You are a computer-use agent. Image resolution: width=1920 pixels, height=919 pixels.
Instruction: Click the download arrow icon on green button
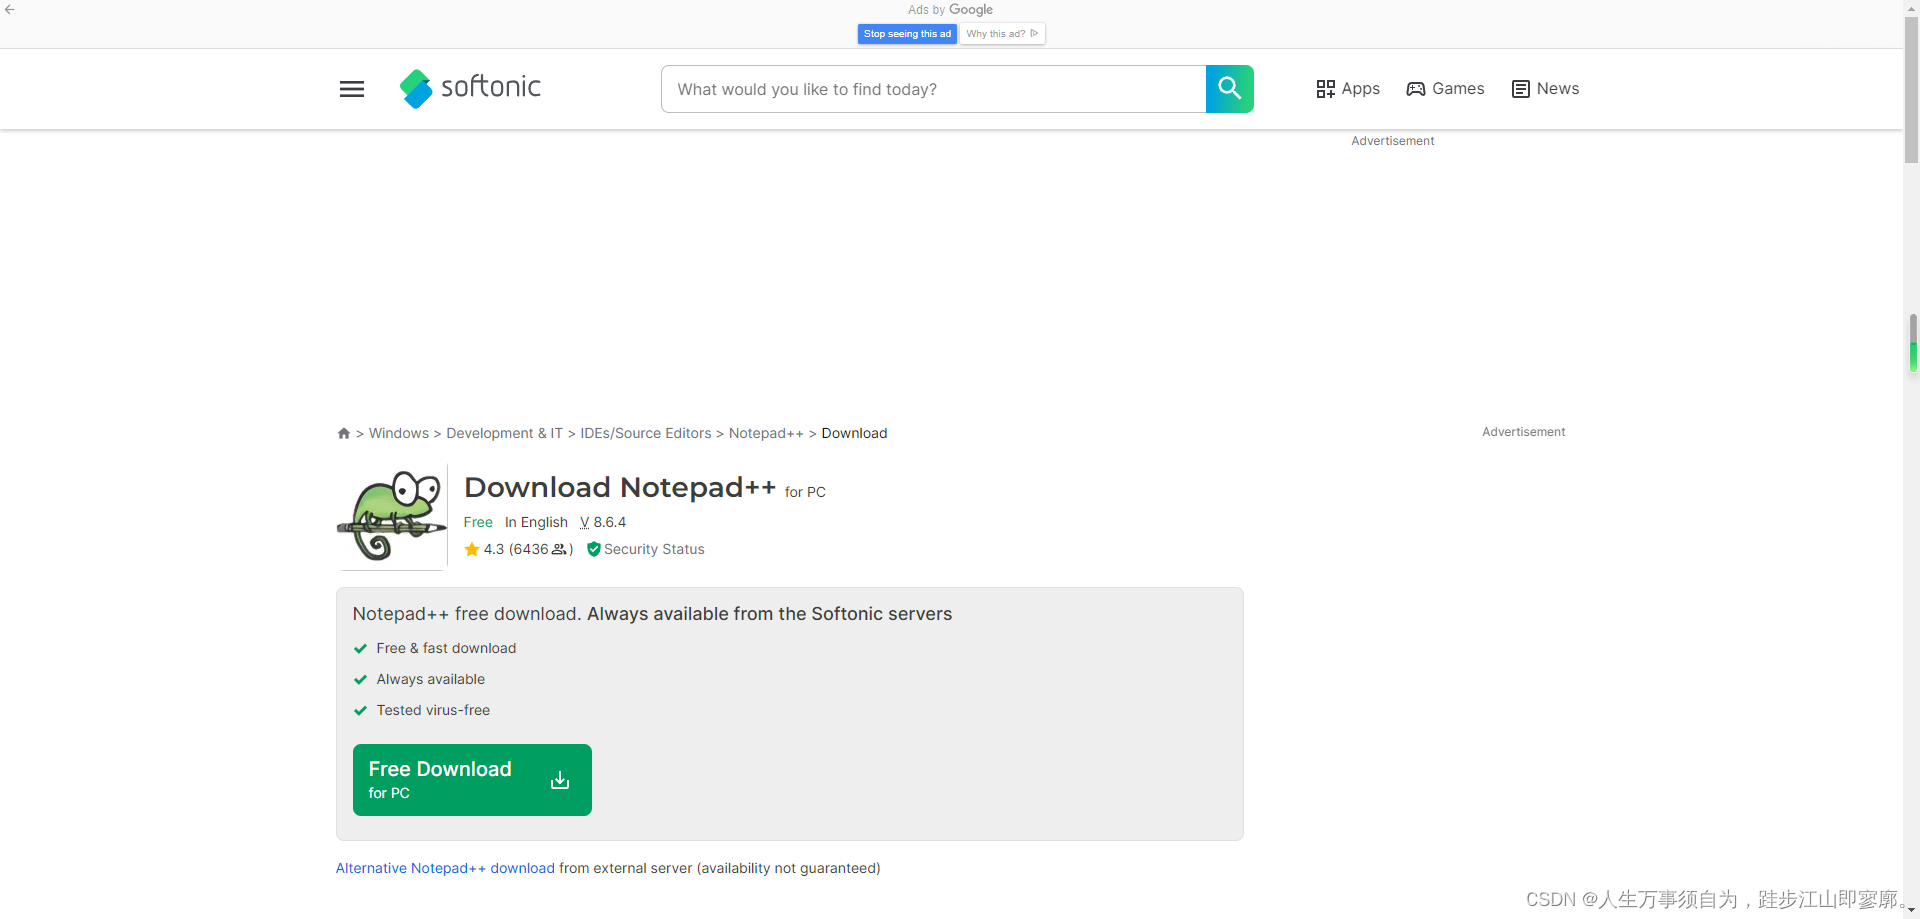pos(560,780)
